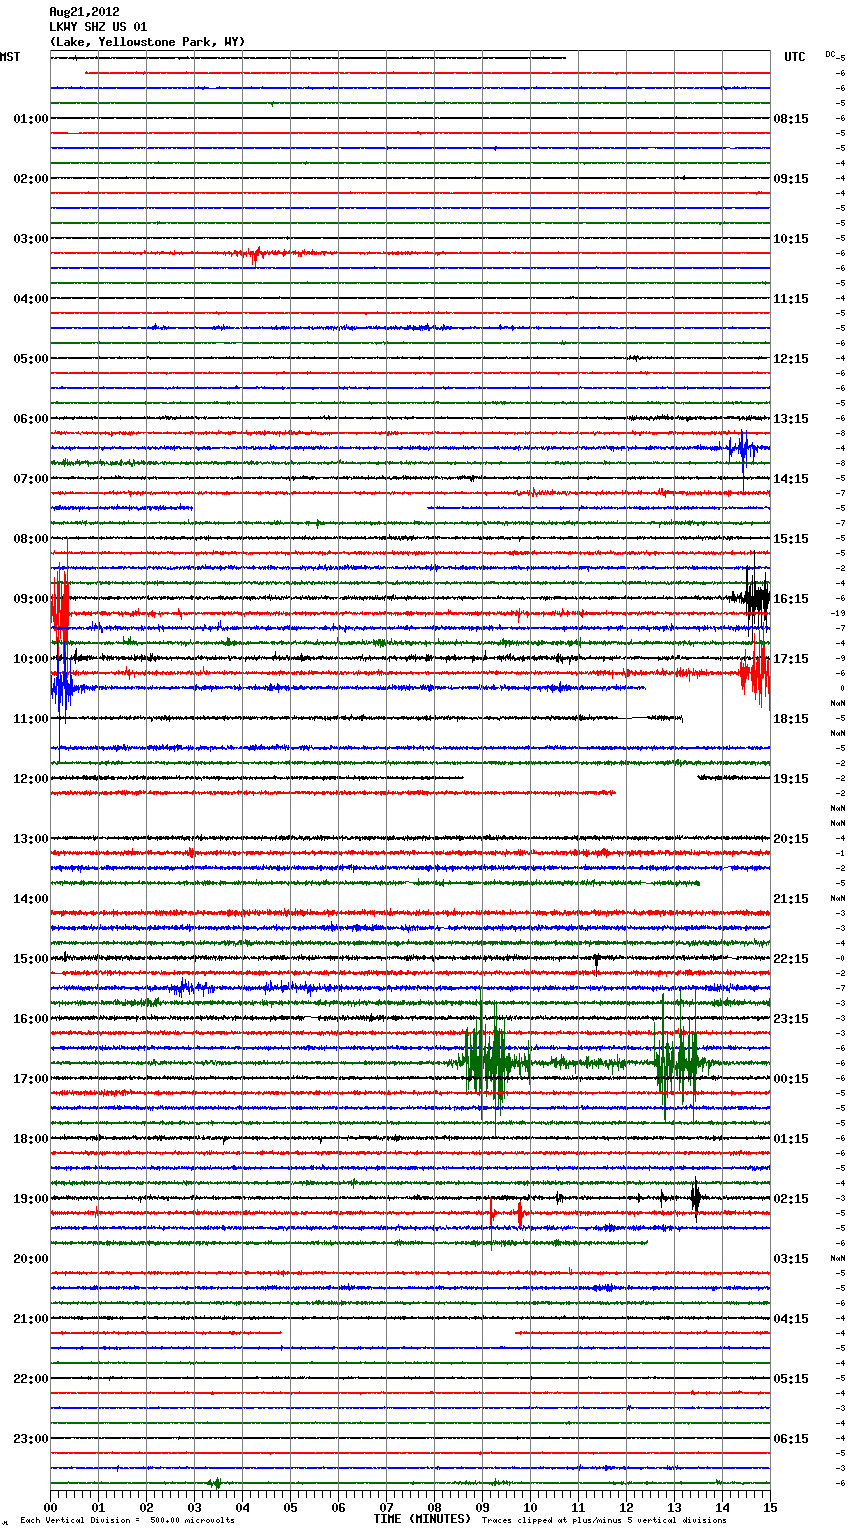Select the 15:00 MST time label

click(30, 959)
